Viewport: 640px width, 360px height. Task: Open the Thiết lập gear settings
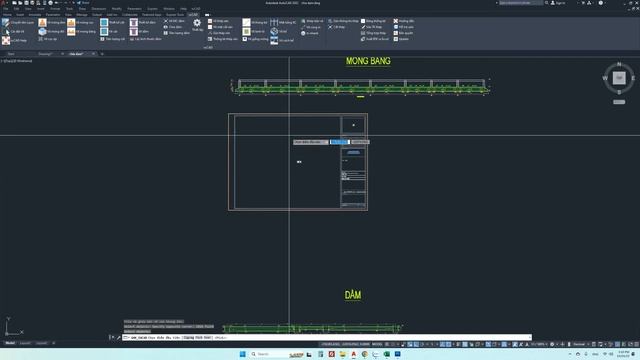point(197,24)
